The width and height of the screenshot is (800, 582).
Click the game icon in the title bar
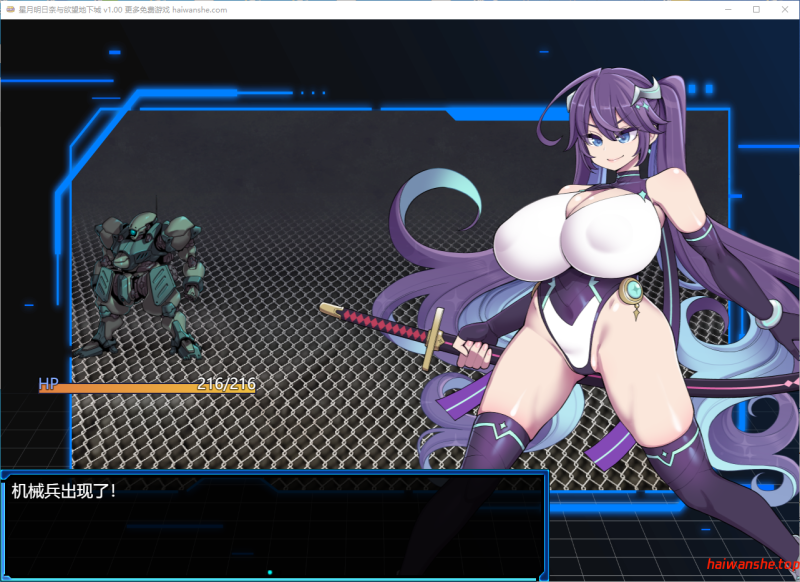(x=10, y=8)
